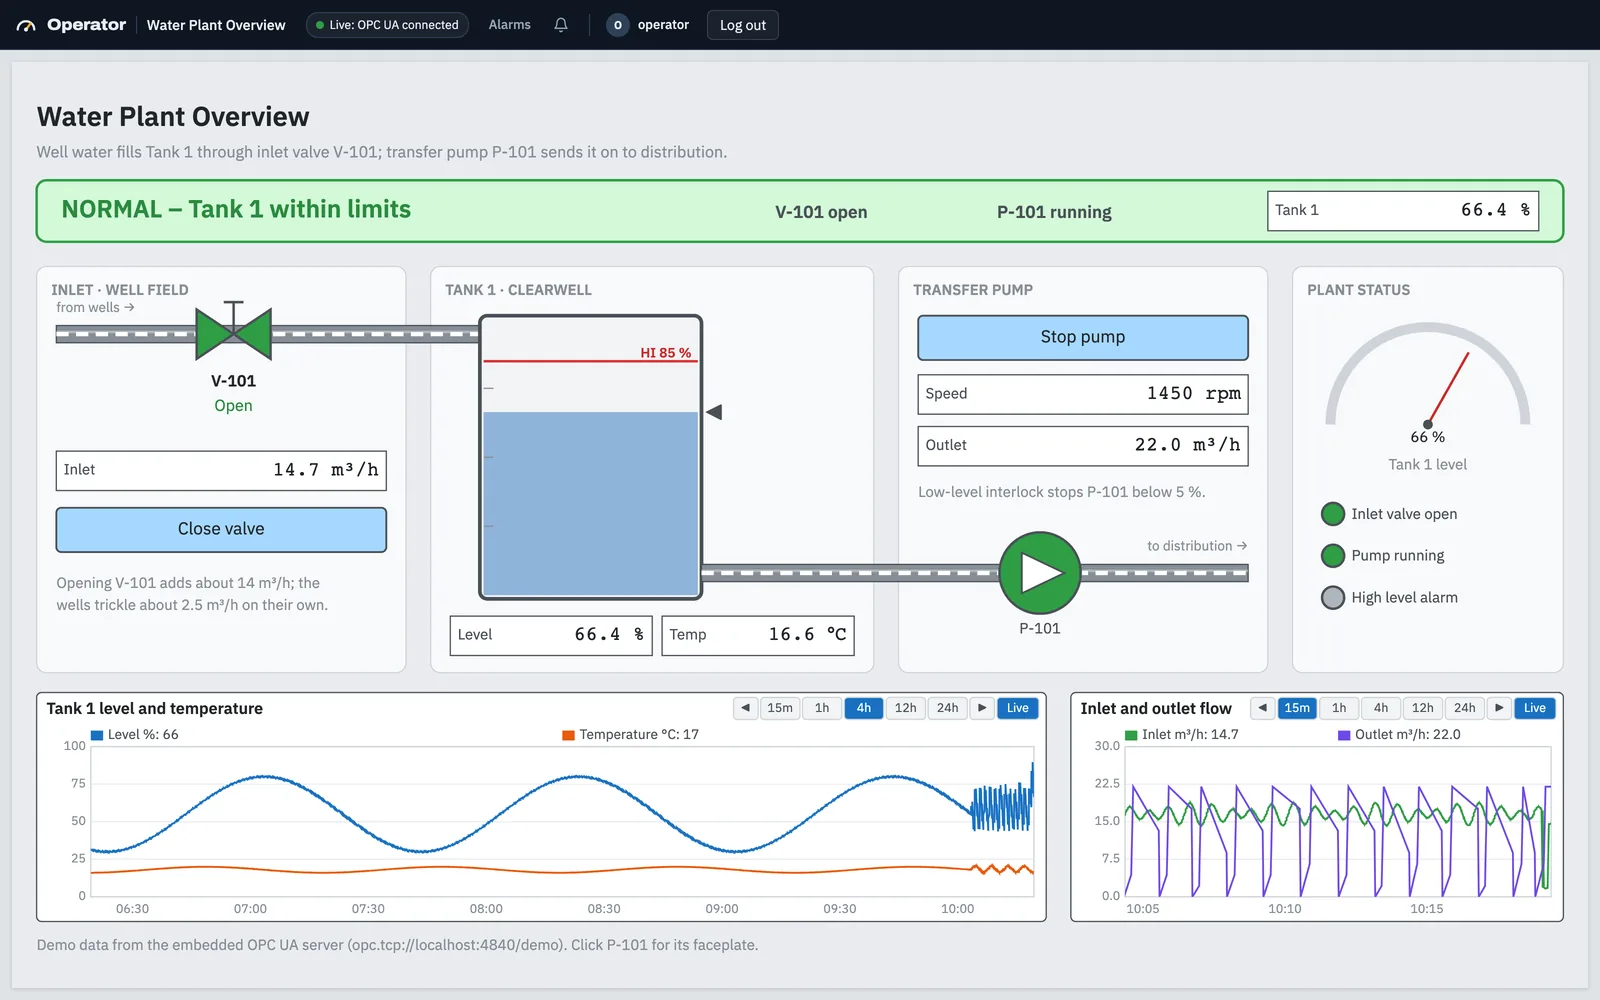The width and height of the screenshot is (1600, 1000).
Task: Step back in flow chart history
Action: point(1263,708)
